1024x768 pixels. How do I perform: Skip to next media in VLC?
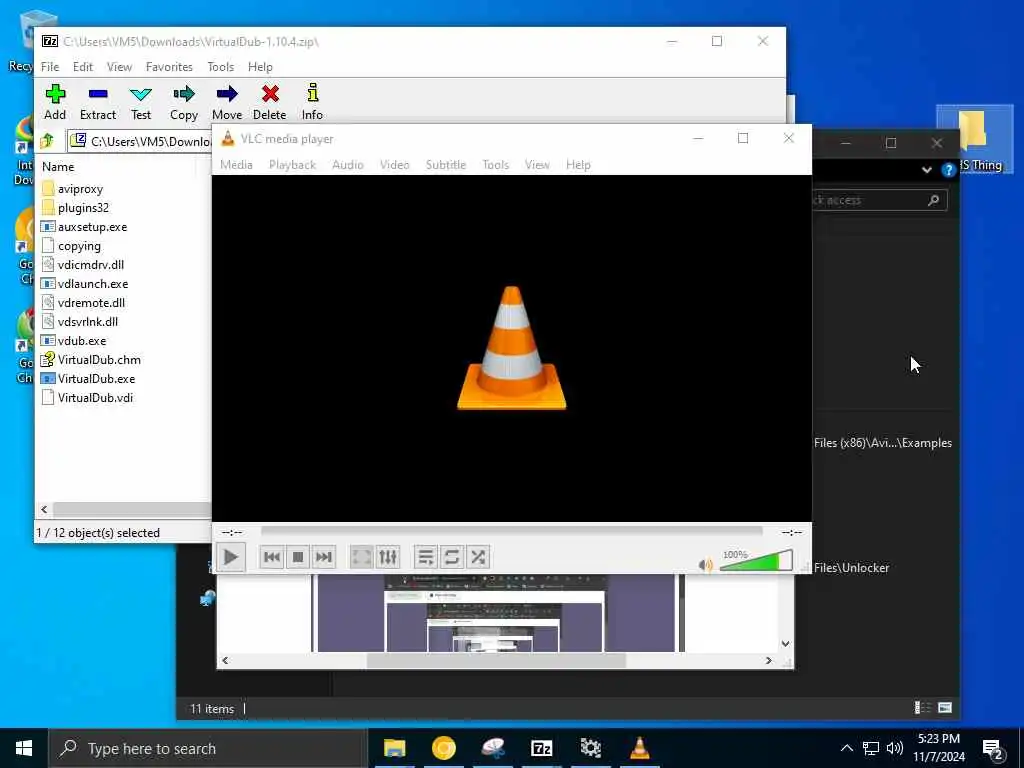click(x=324, y=557)
